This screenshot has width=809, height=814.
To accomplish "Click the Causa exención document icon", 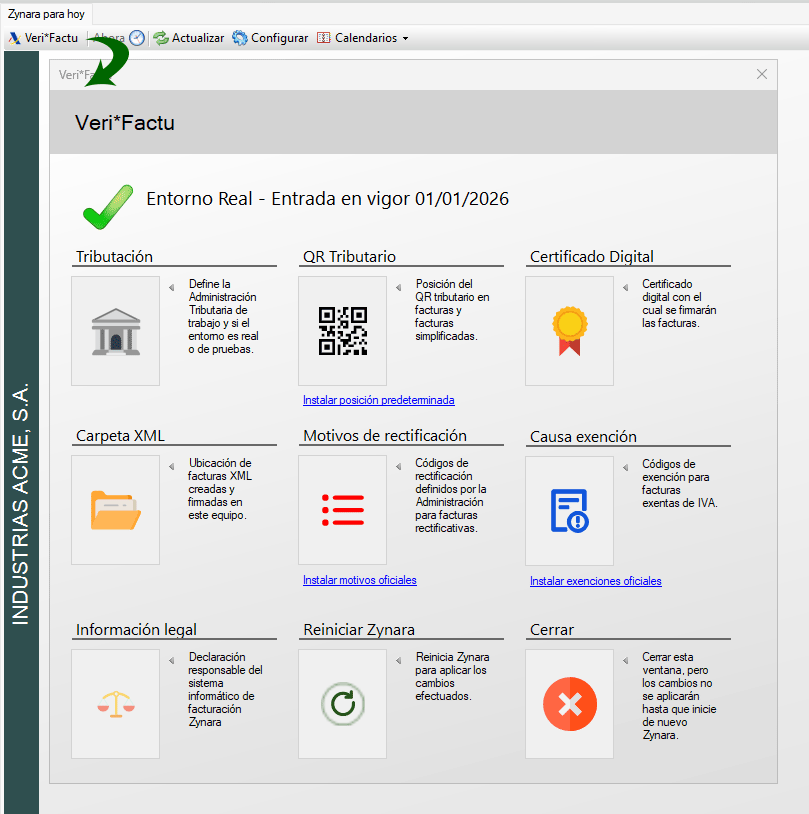I will 569,510.
